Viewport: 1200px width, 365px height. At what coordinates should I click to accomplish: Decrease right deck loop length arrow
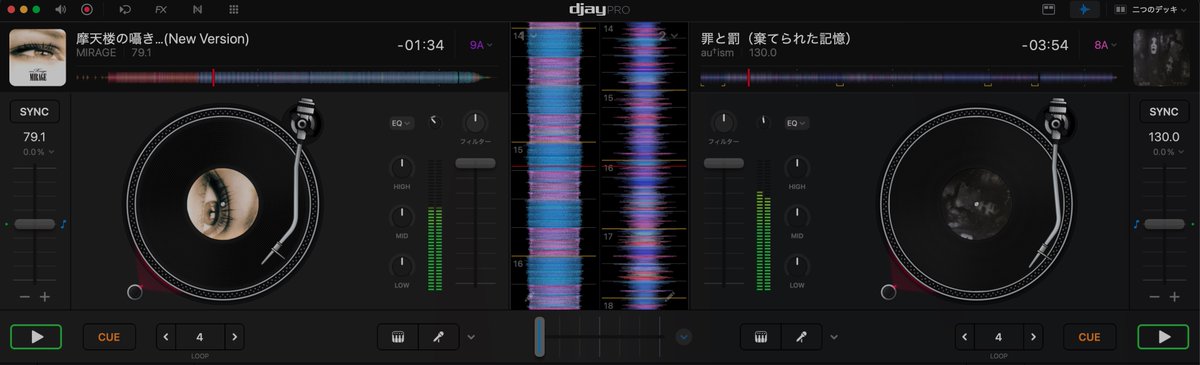pos(965,337)
